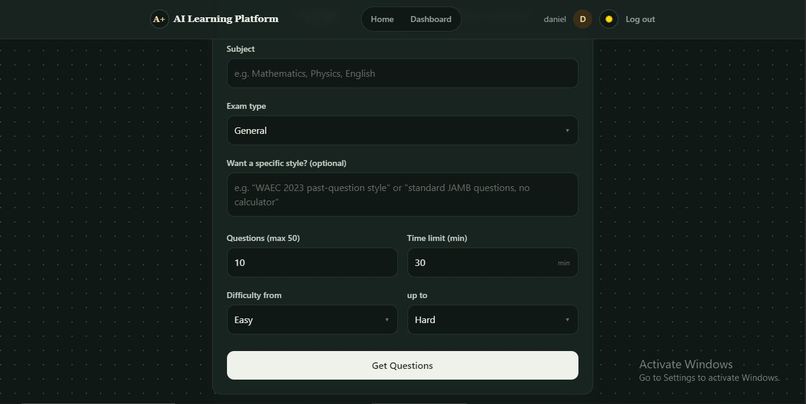Click the up to label
Viewport: 806px width, 404px height.
(417, 296)
